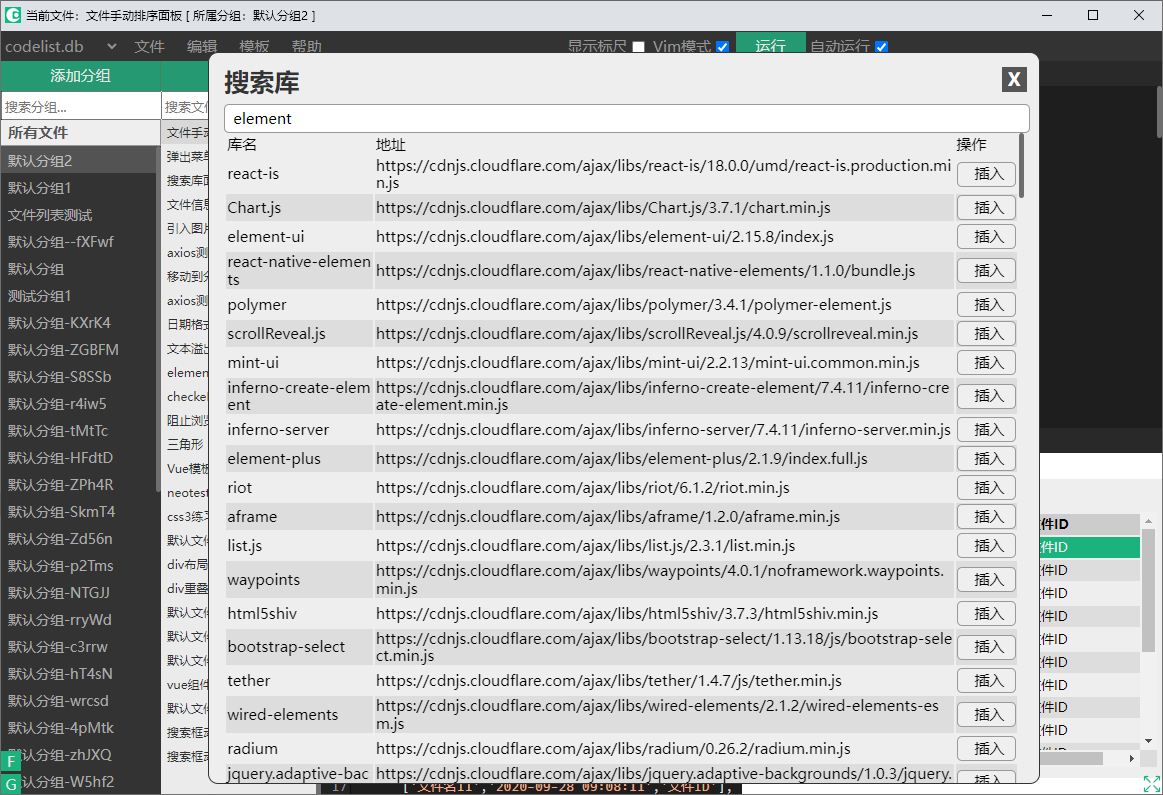Viewport: 1163px width, 795px height.
Task: Click the green F badge at bottom left
Action: pos(10,762)
